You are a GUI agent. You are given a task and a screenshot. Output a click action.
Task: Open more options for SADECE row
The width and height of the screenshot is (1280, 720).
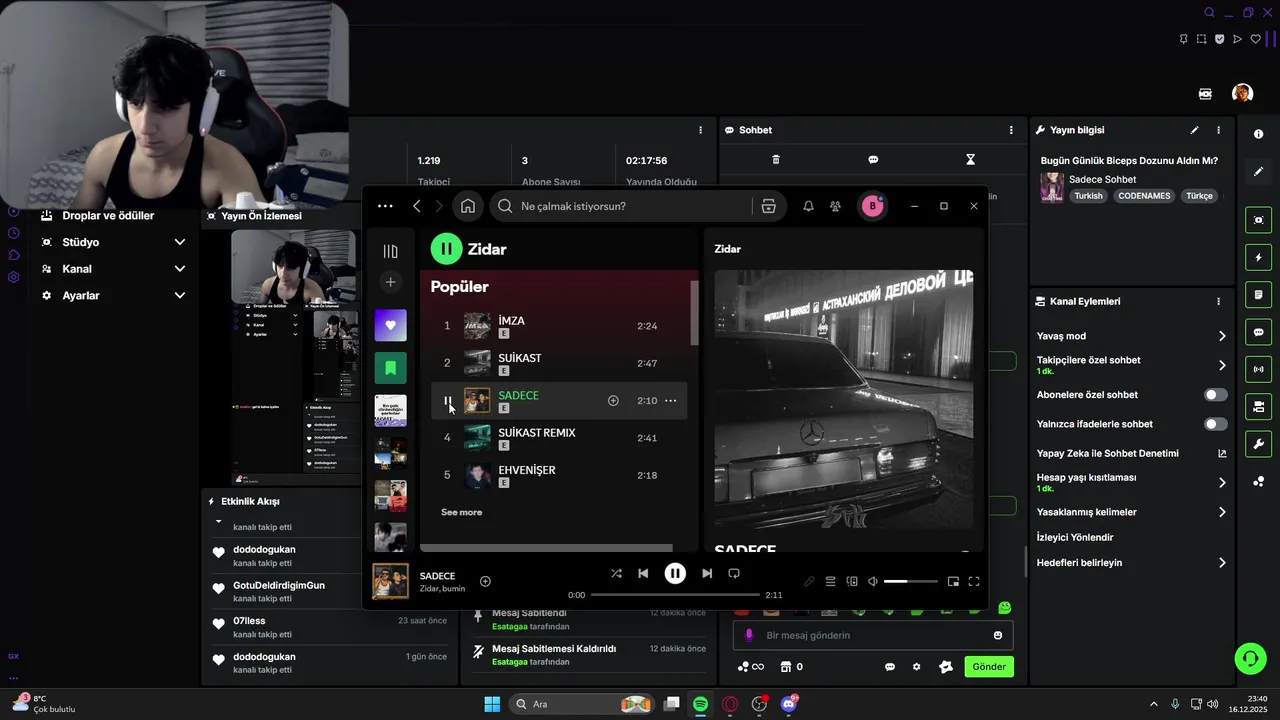click(x=670, y=401)
